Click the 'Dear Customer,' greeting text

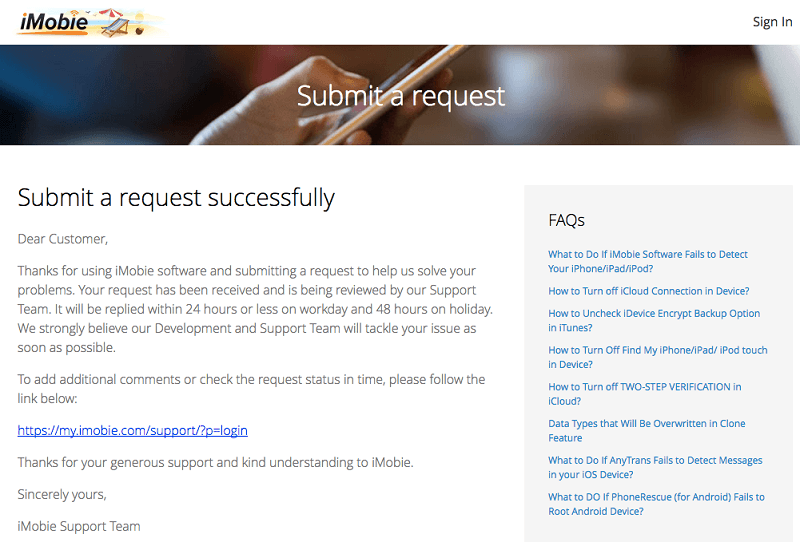[63, 239]
